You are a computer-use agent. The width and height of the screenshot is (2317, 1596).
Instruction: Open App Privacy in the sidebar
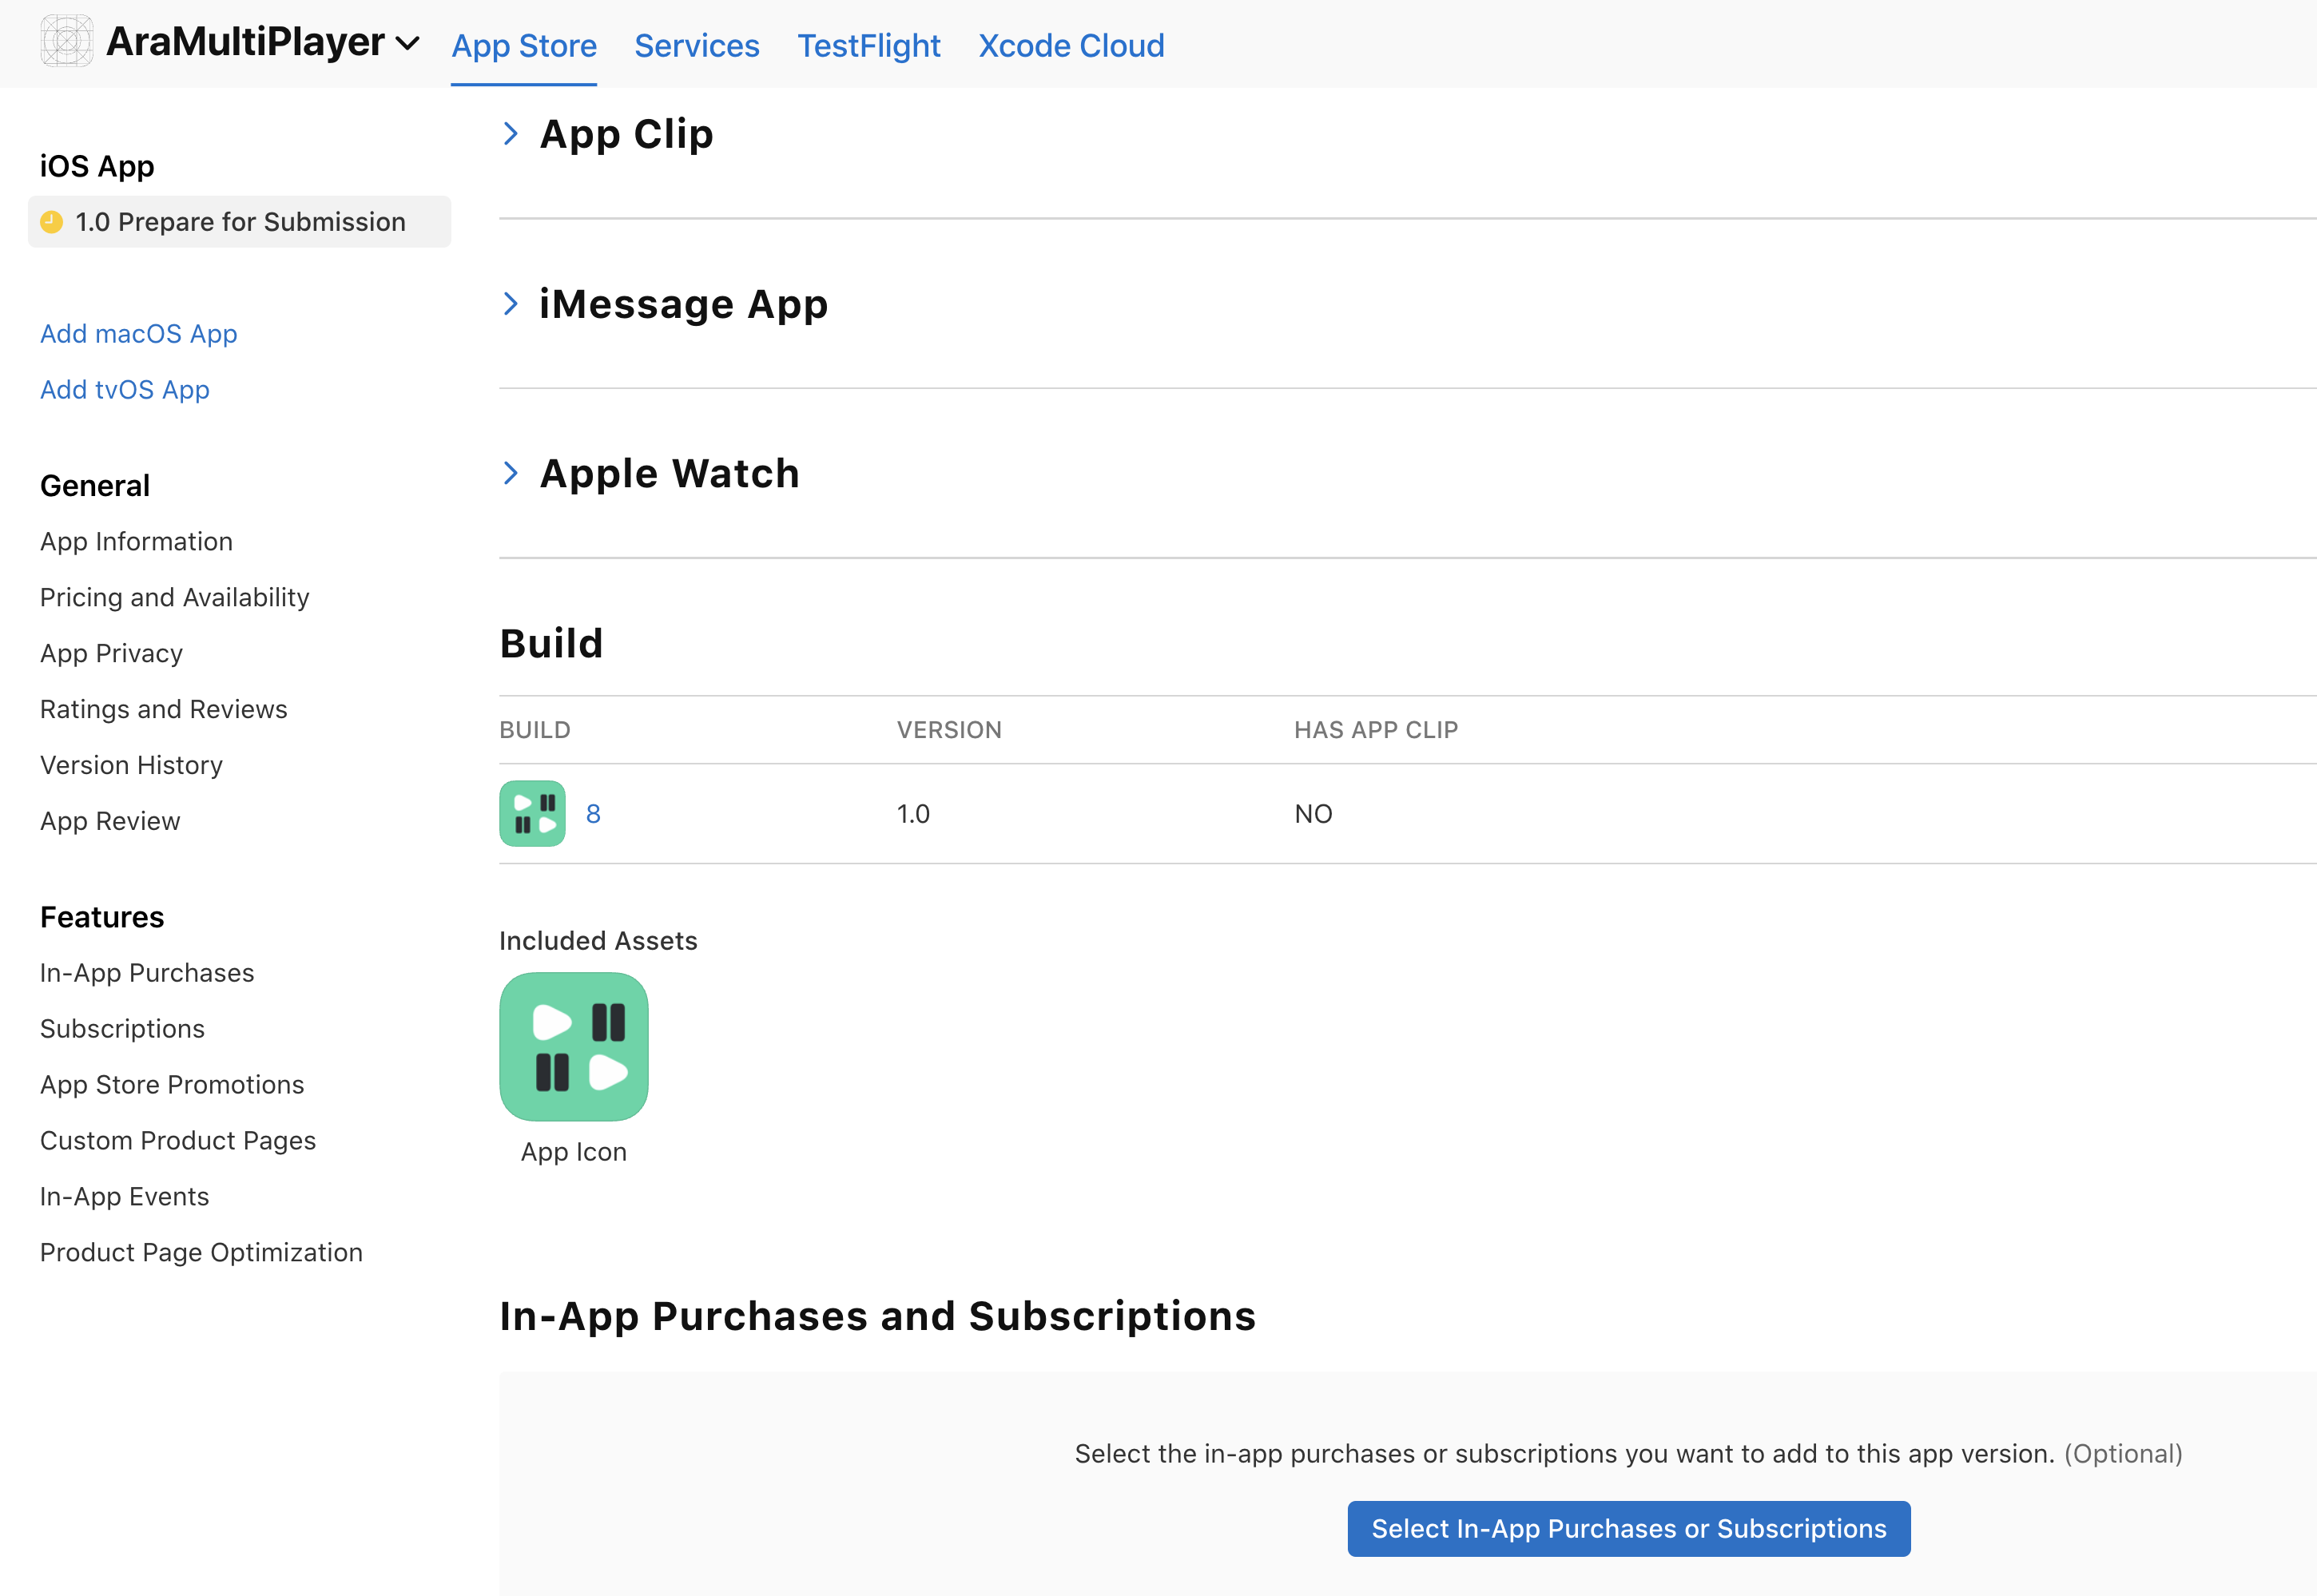(112, 654)
